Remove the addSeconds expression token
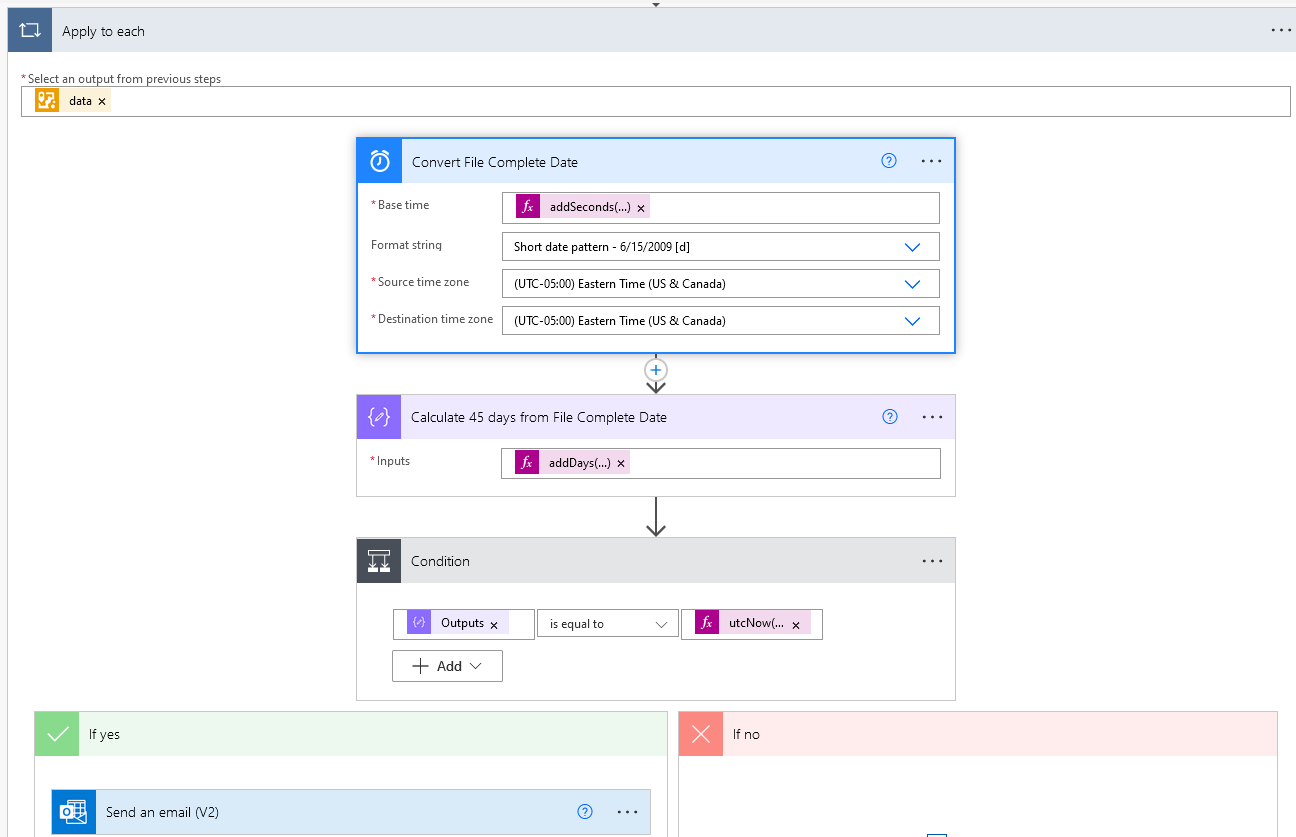 (641, 208)
